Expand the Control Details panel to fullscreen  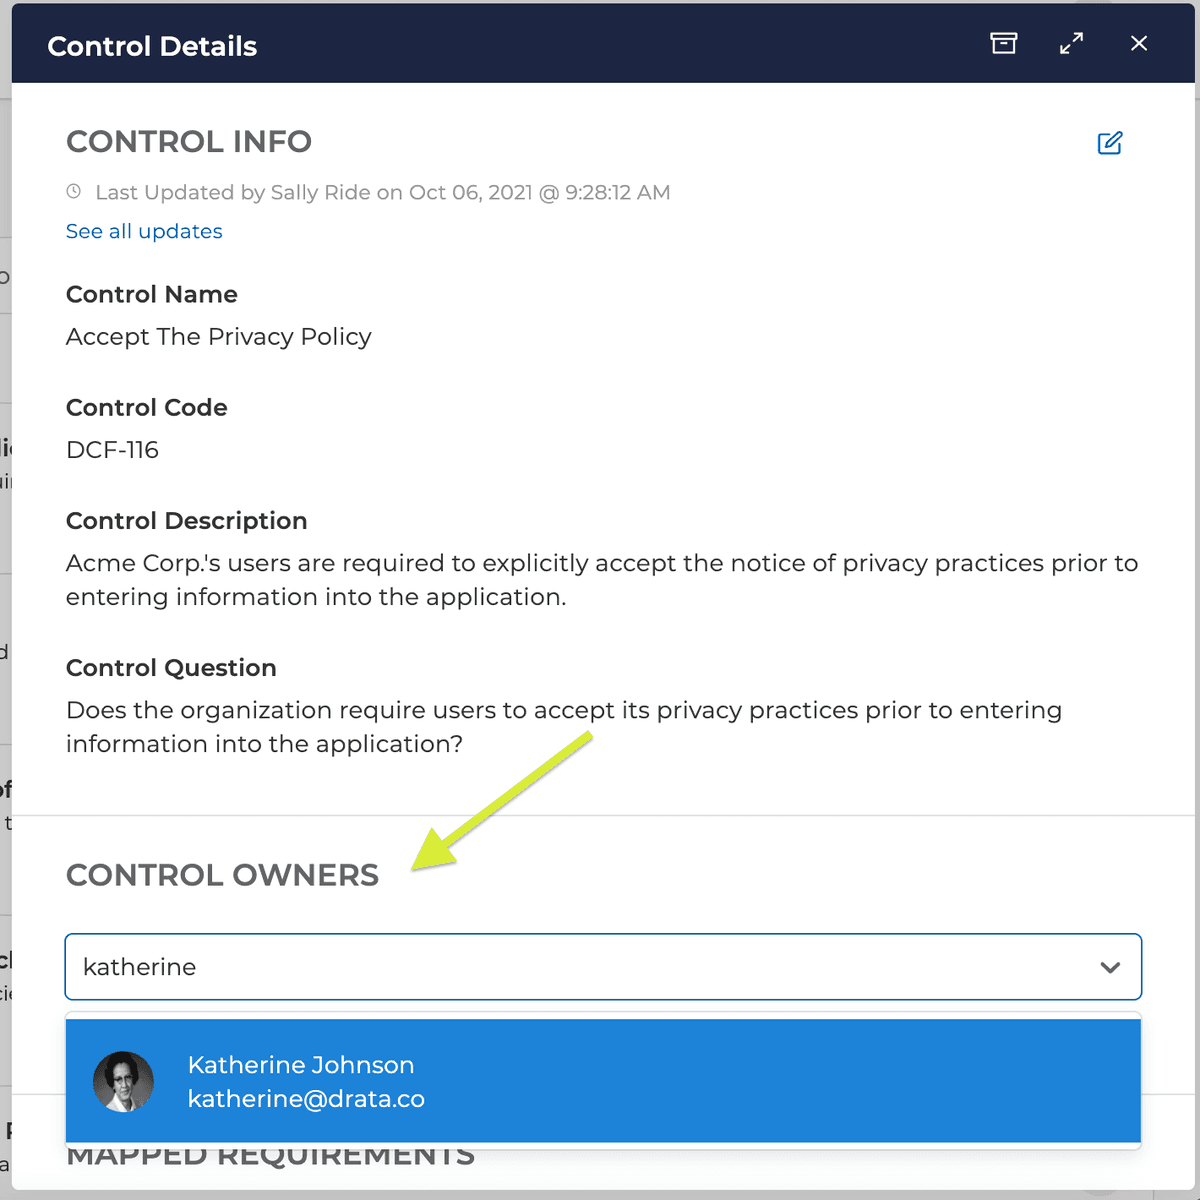click(x=1071, y=43)
